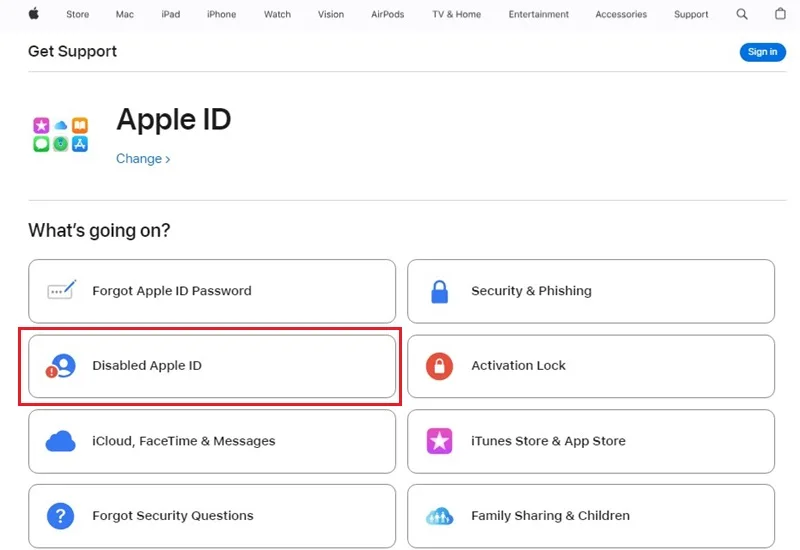Click the purple star iTunes Store icon
800x550 pixels.
(439, 441)
